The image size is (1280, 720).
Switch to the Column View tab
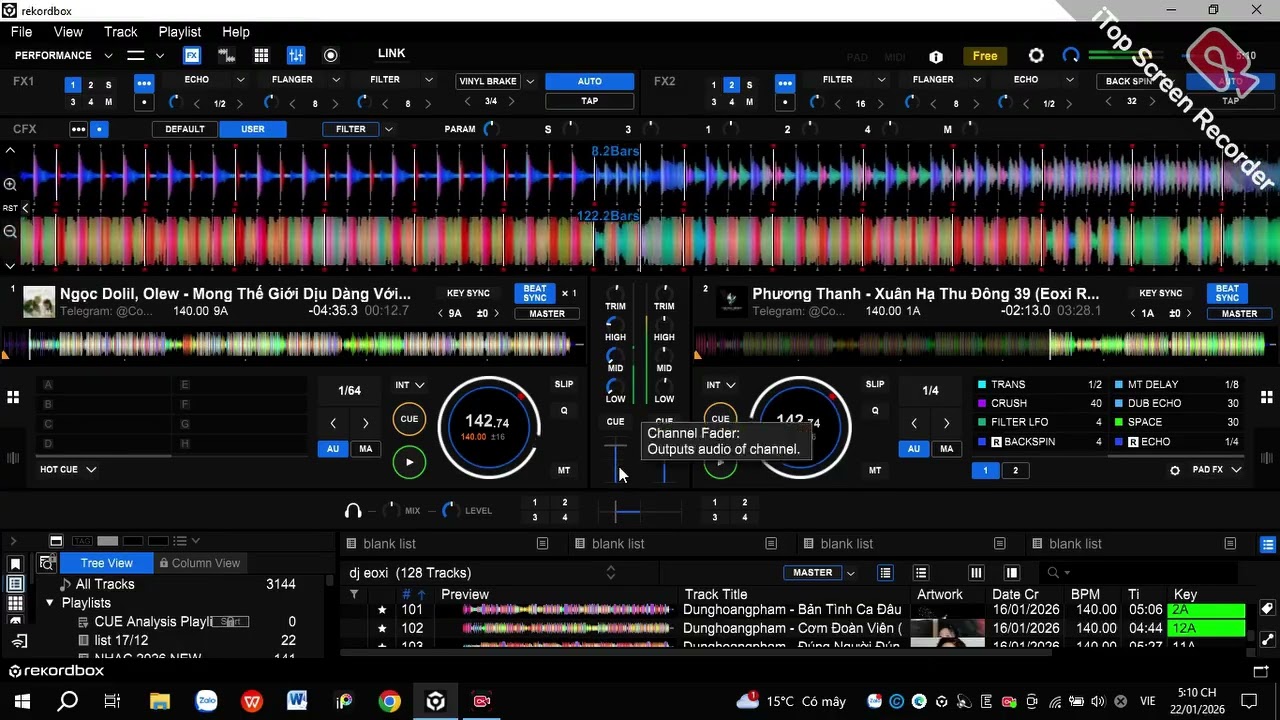(199, 563)
